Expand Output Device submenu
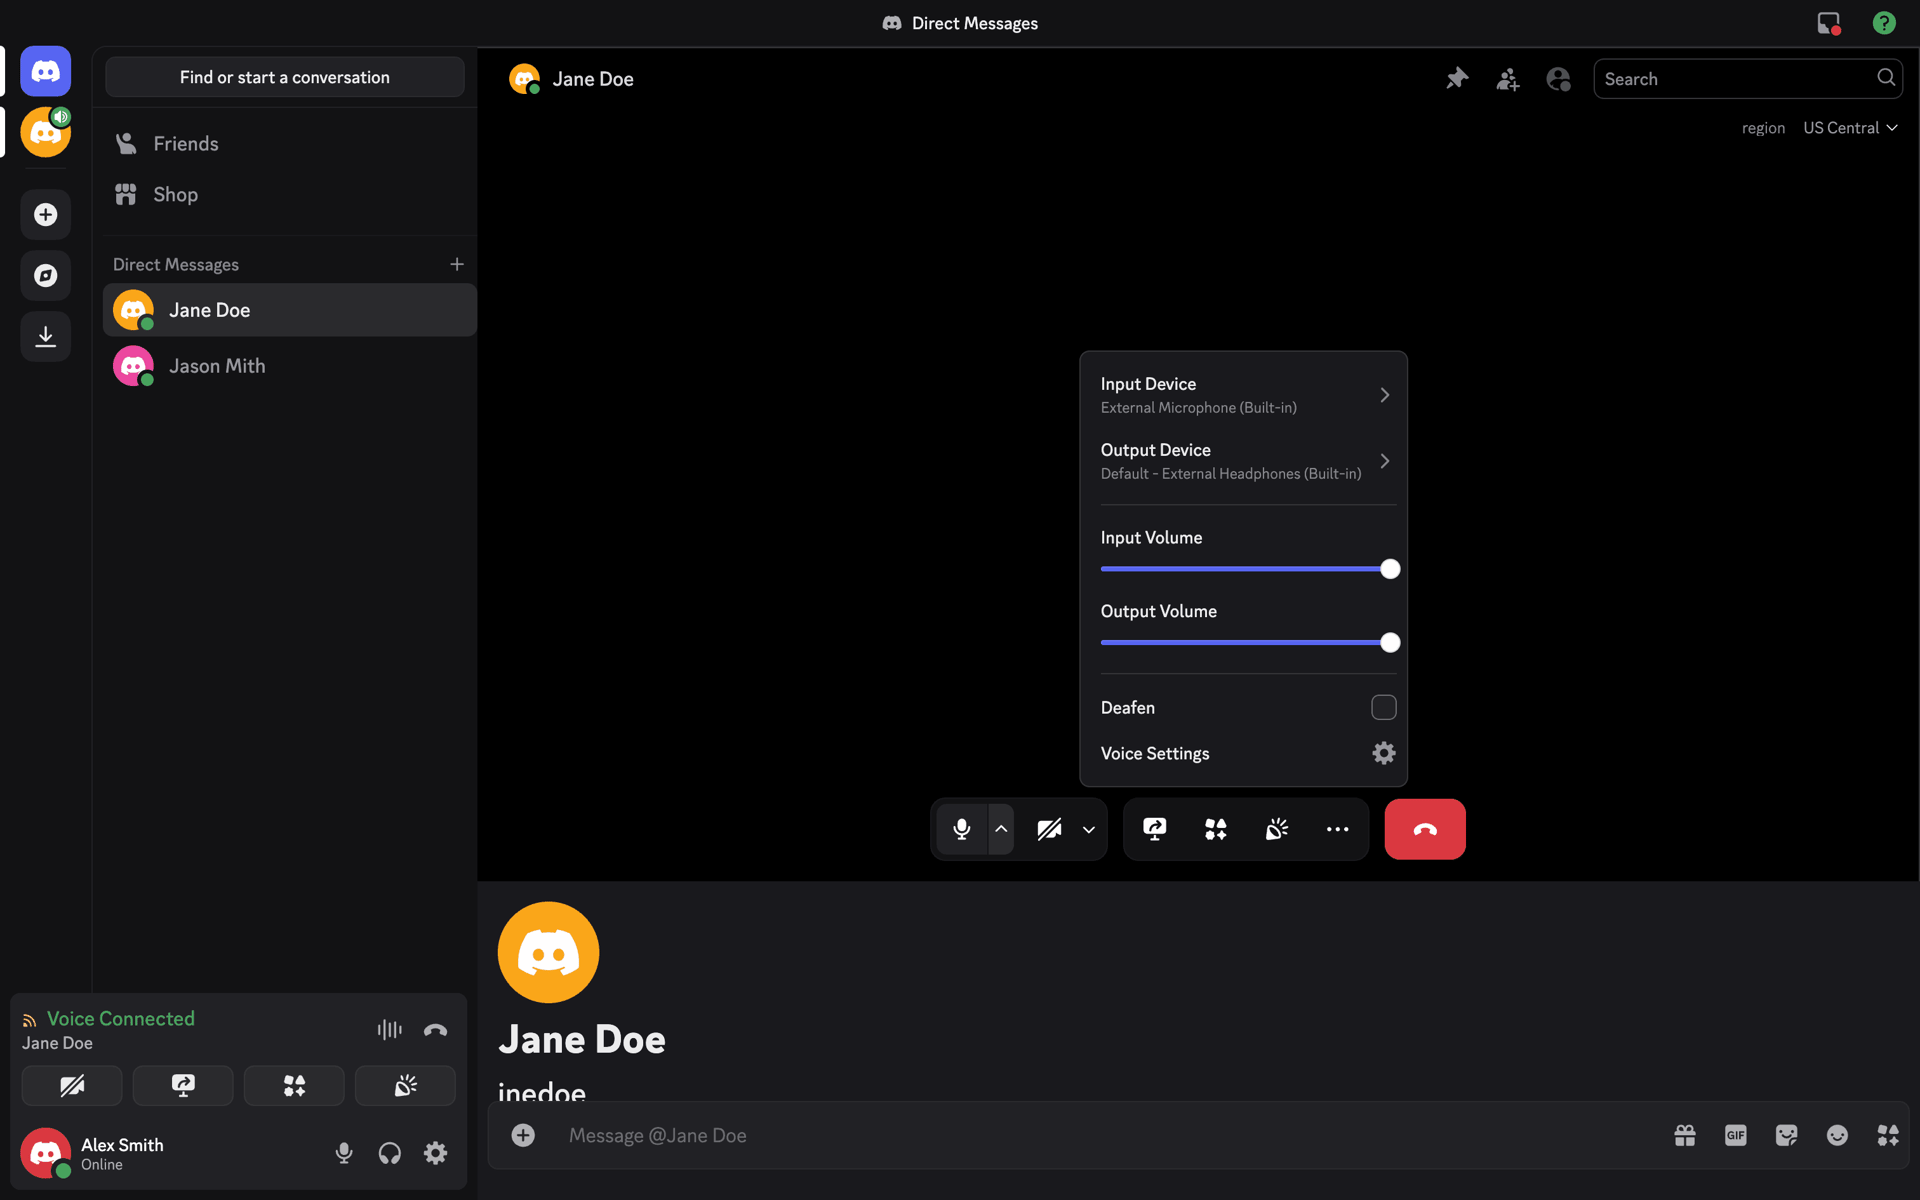 point(1244,461)
